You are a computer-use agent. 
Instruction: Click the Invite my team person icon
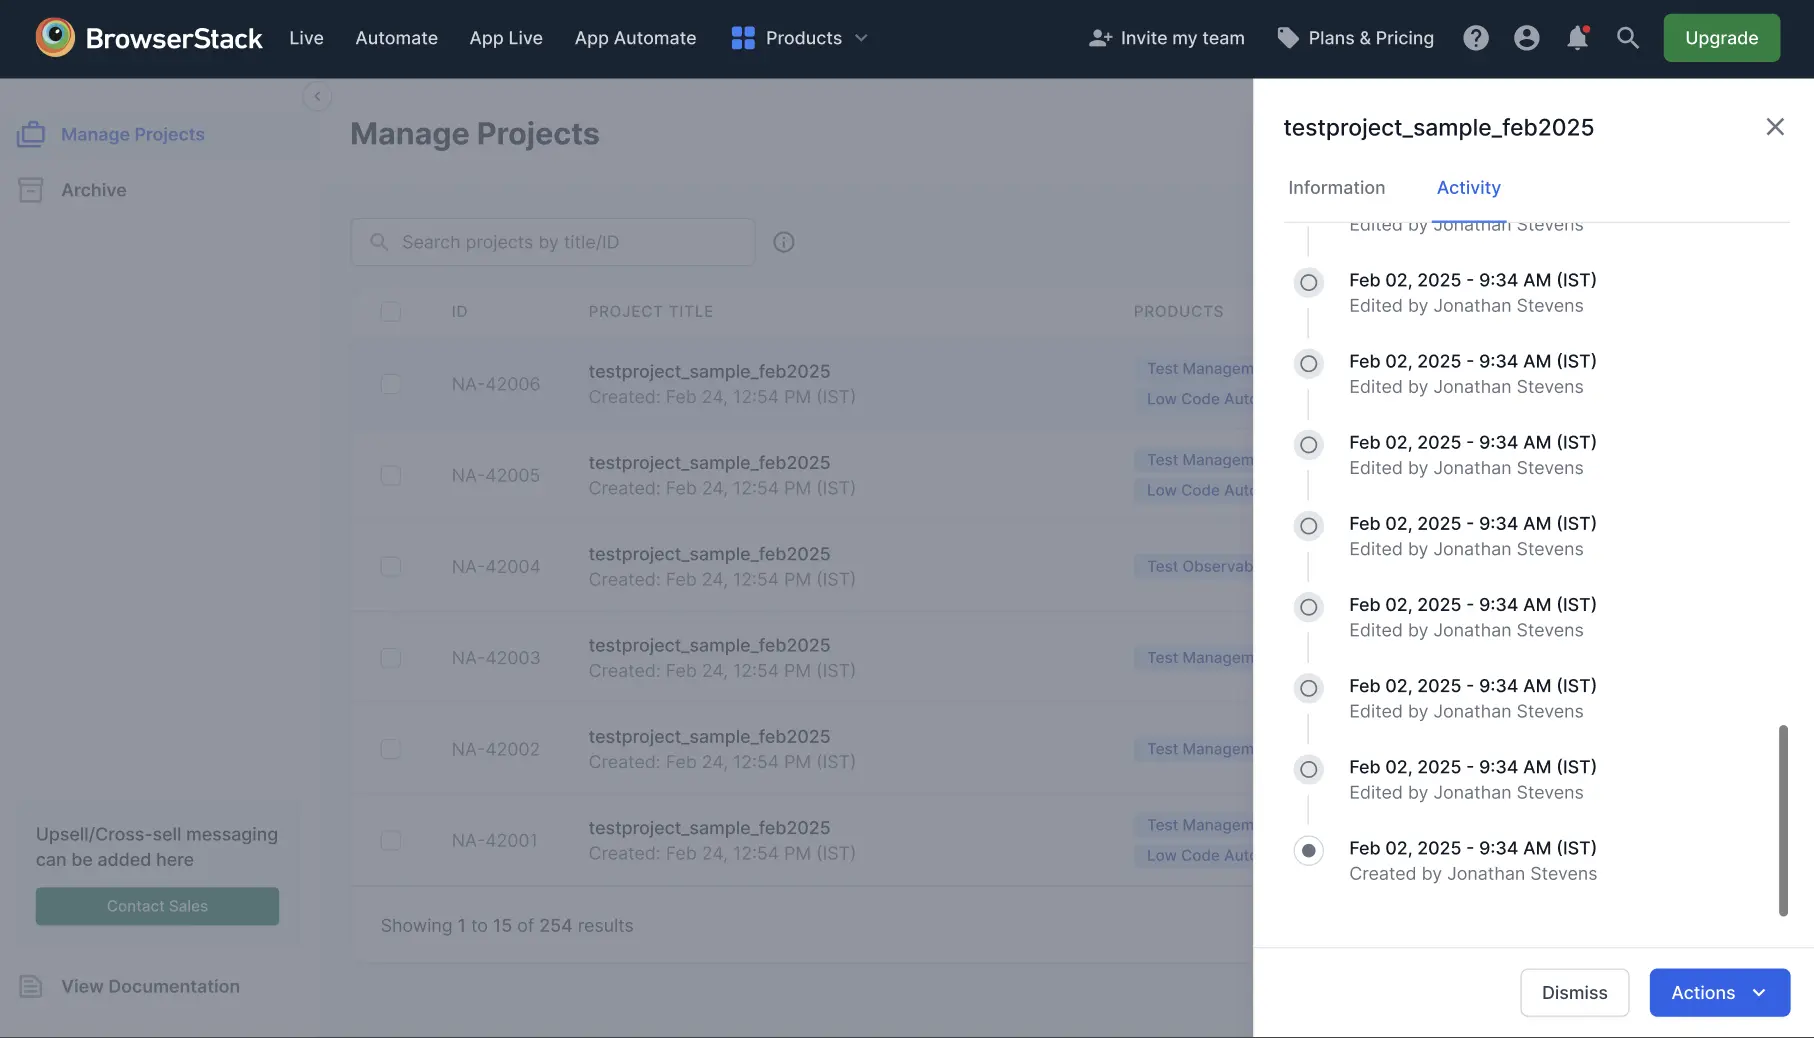point(1100,38)
